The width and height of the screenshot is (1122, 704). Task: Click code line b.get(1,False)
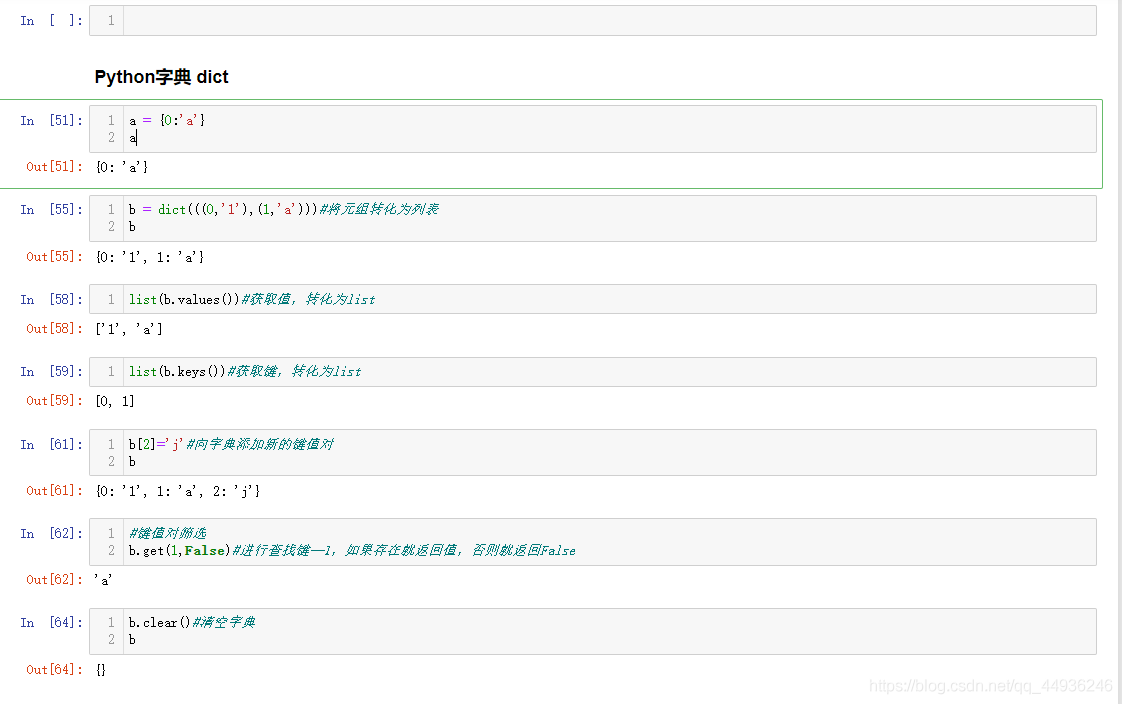pos(180,550)
